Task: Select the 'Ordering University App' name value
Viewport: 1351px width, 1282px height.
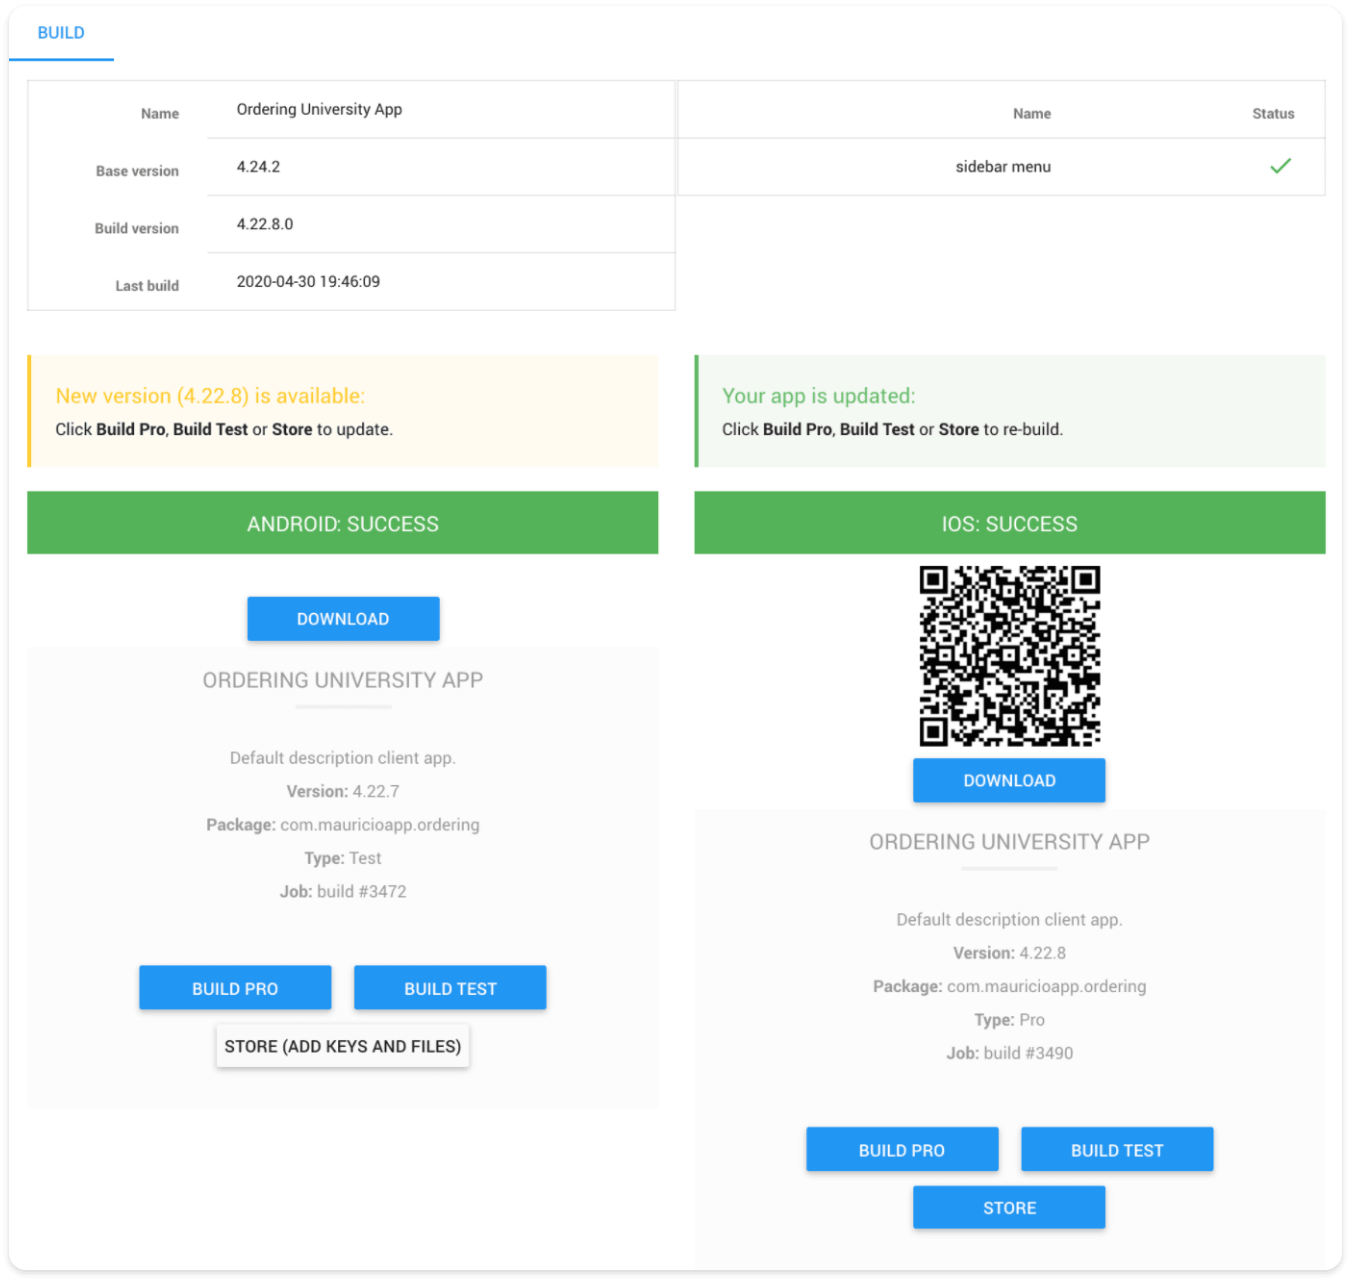Action: (319, 109)
